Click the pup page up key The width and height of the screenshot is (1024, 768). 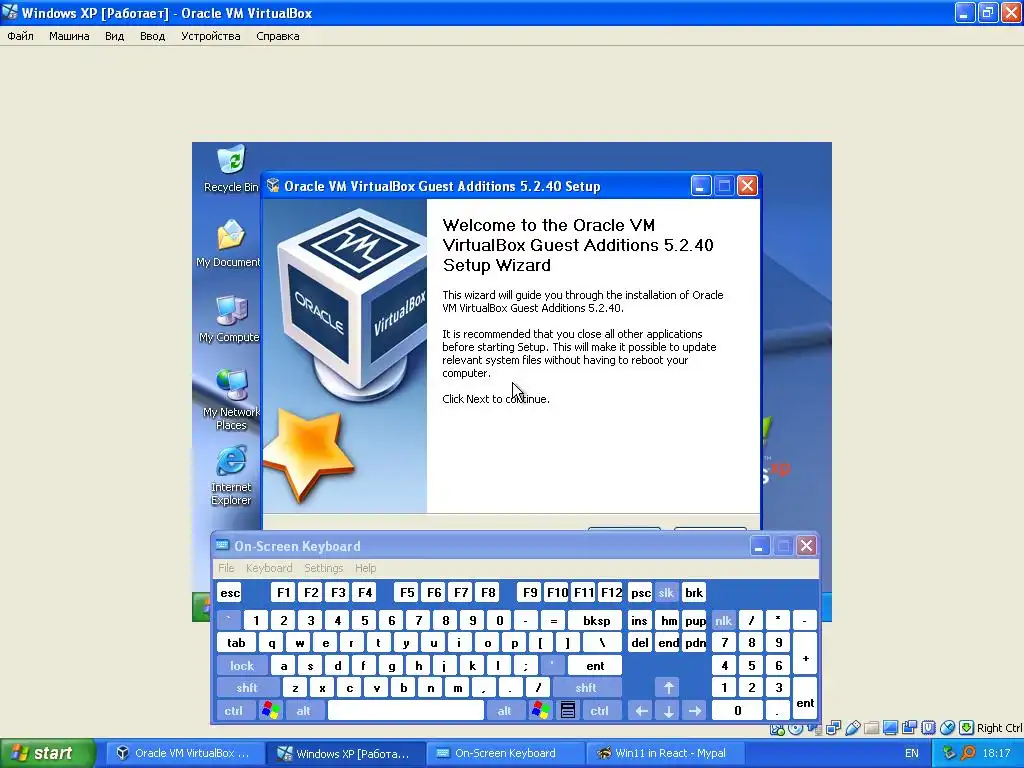(695, 620)
